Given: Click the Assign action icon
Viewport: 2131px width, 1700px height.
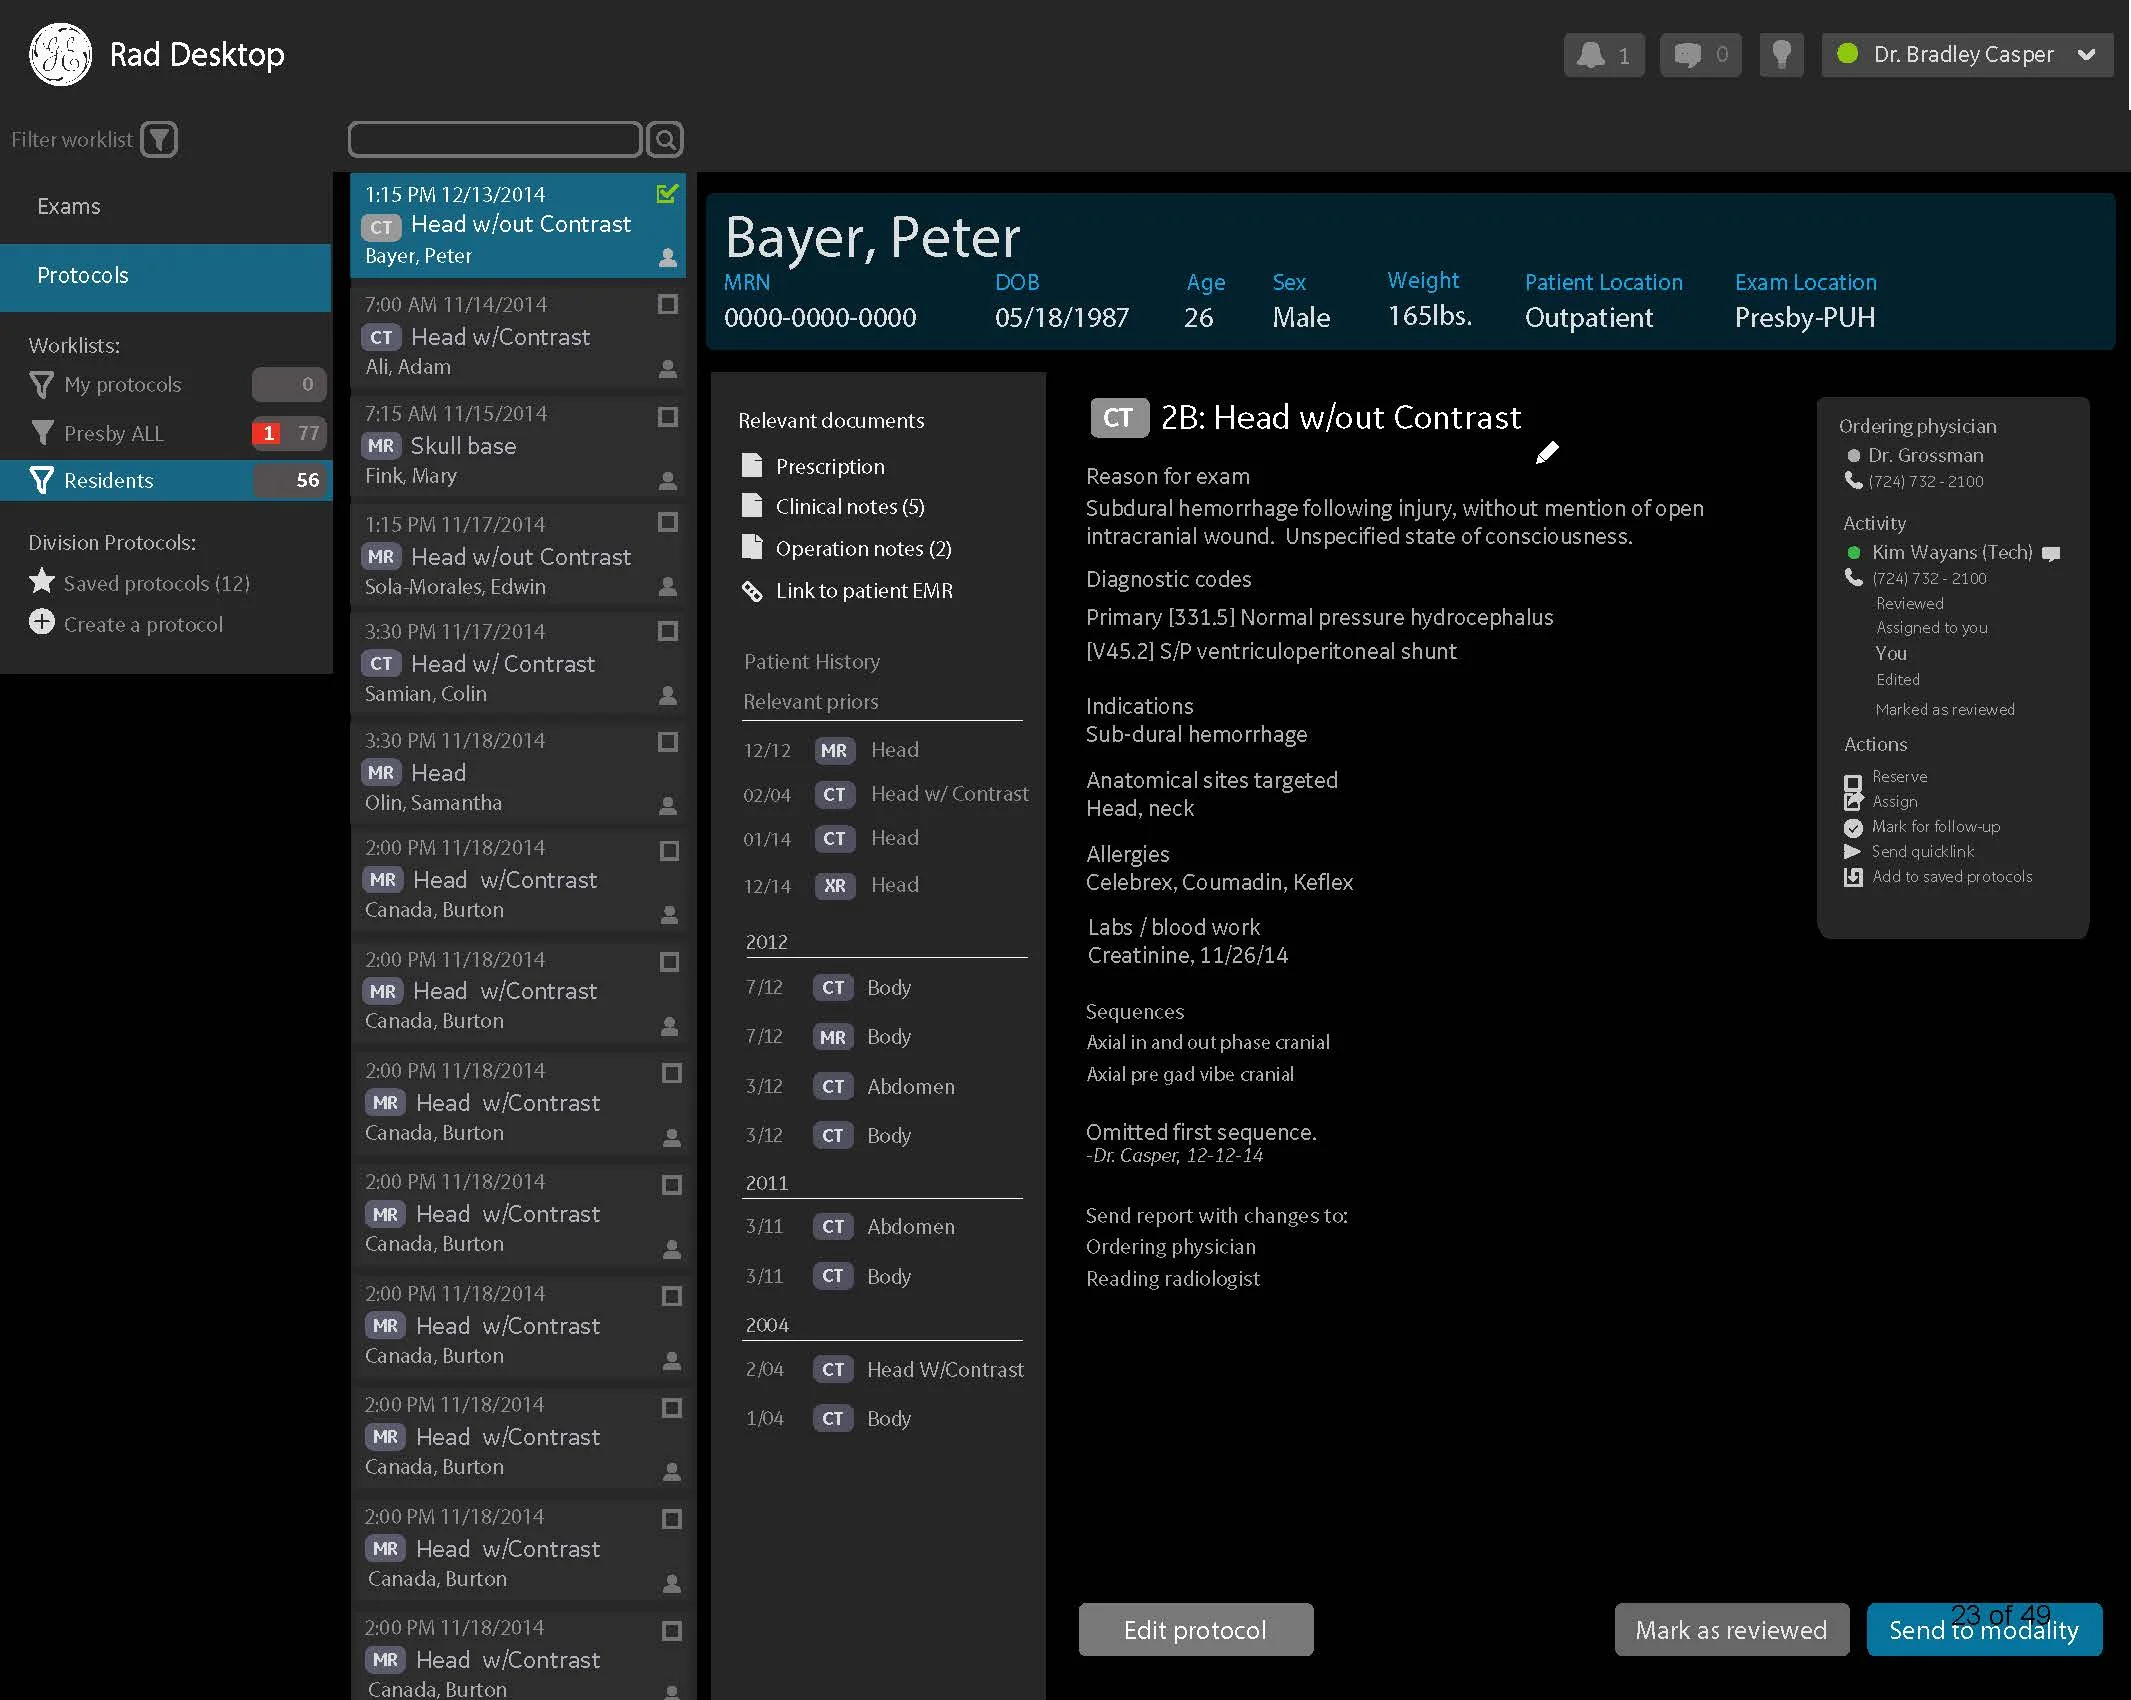Looking at the screenshot, I should [1853, 800].
